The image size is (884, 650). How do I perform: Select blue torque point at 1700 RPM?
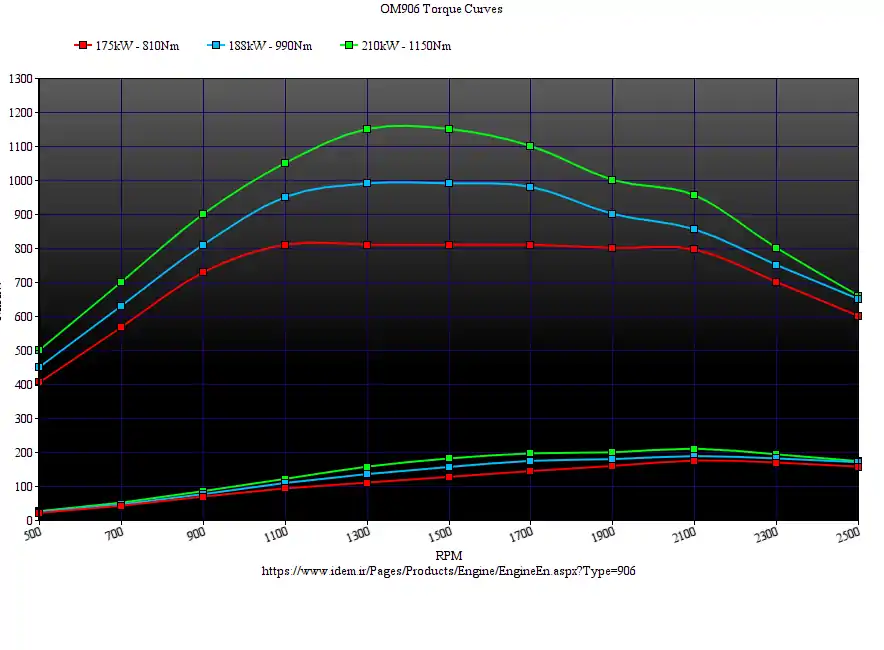pos(530,187)
